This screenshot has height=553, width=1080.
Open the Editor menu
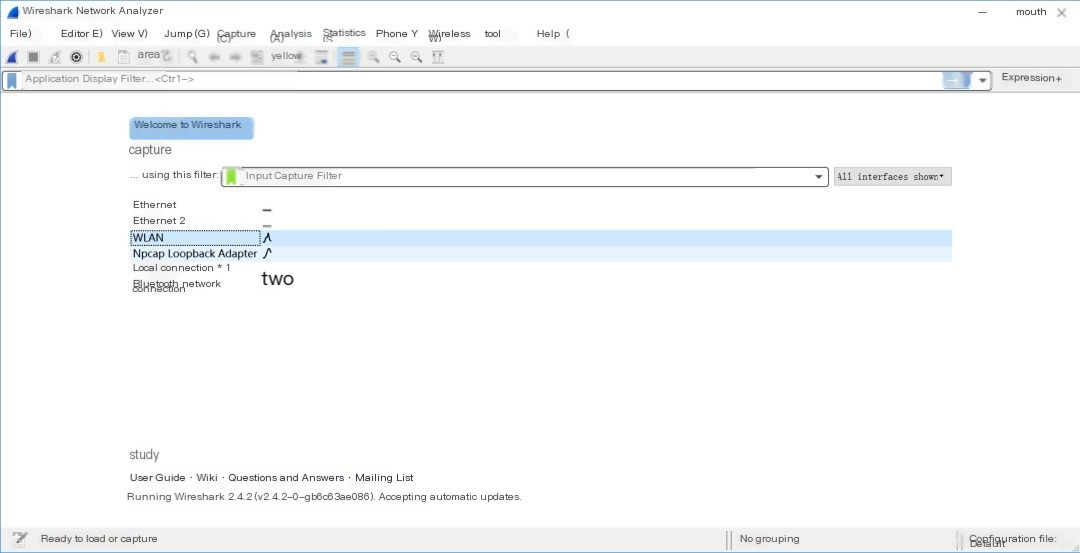point(81,33)
